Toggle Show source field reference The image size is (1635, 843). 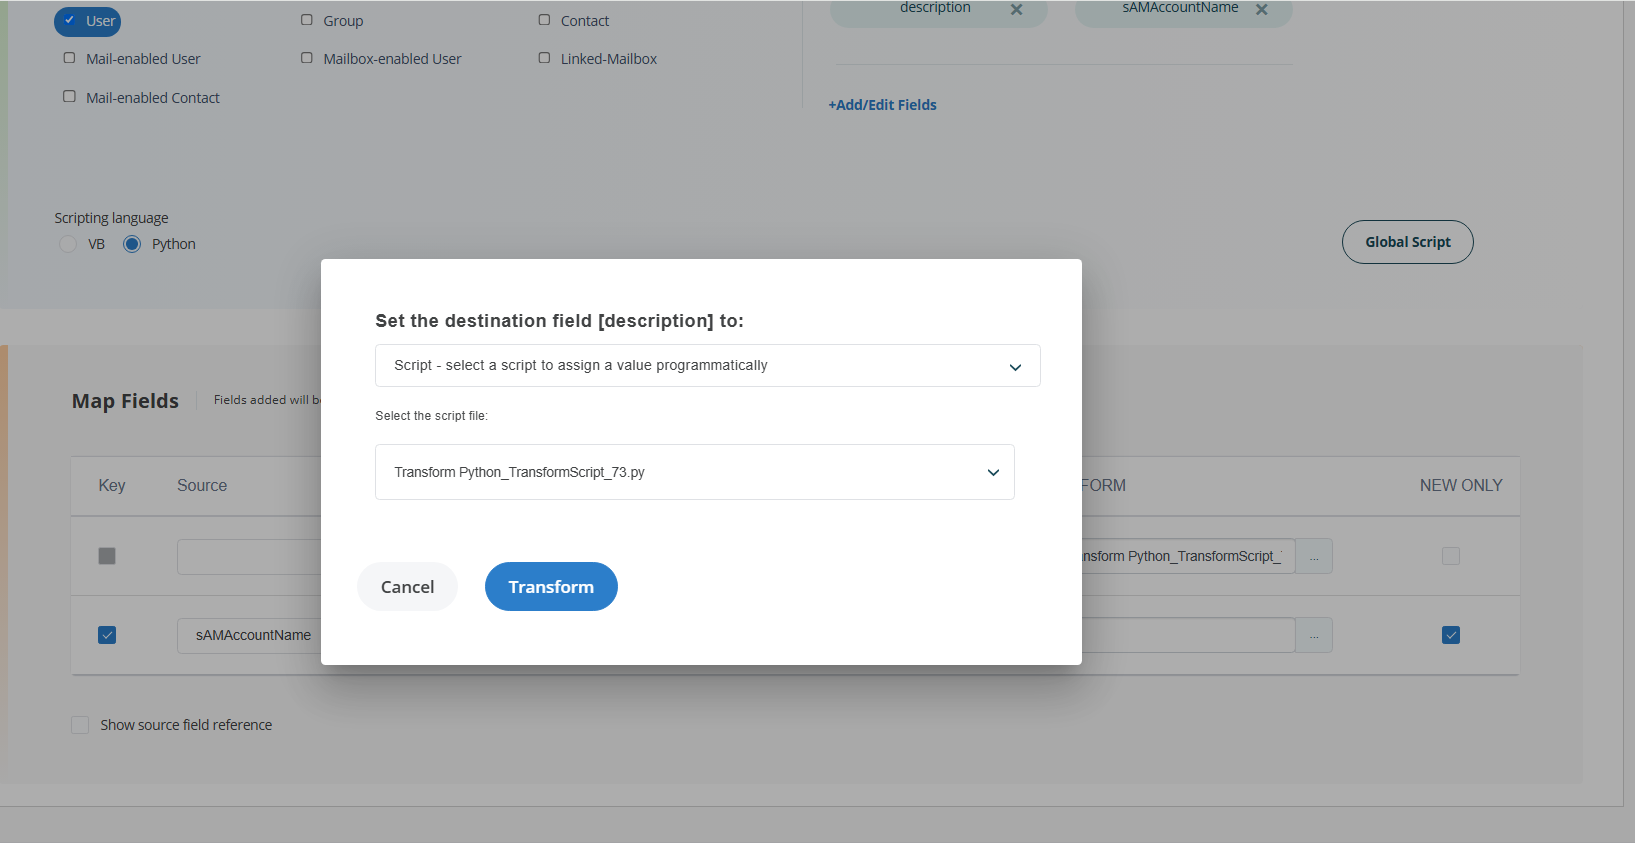(80, 725)
